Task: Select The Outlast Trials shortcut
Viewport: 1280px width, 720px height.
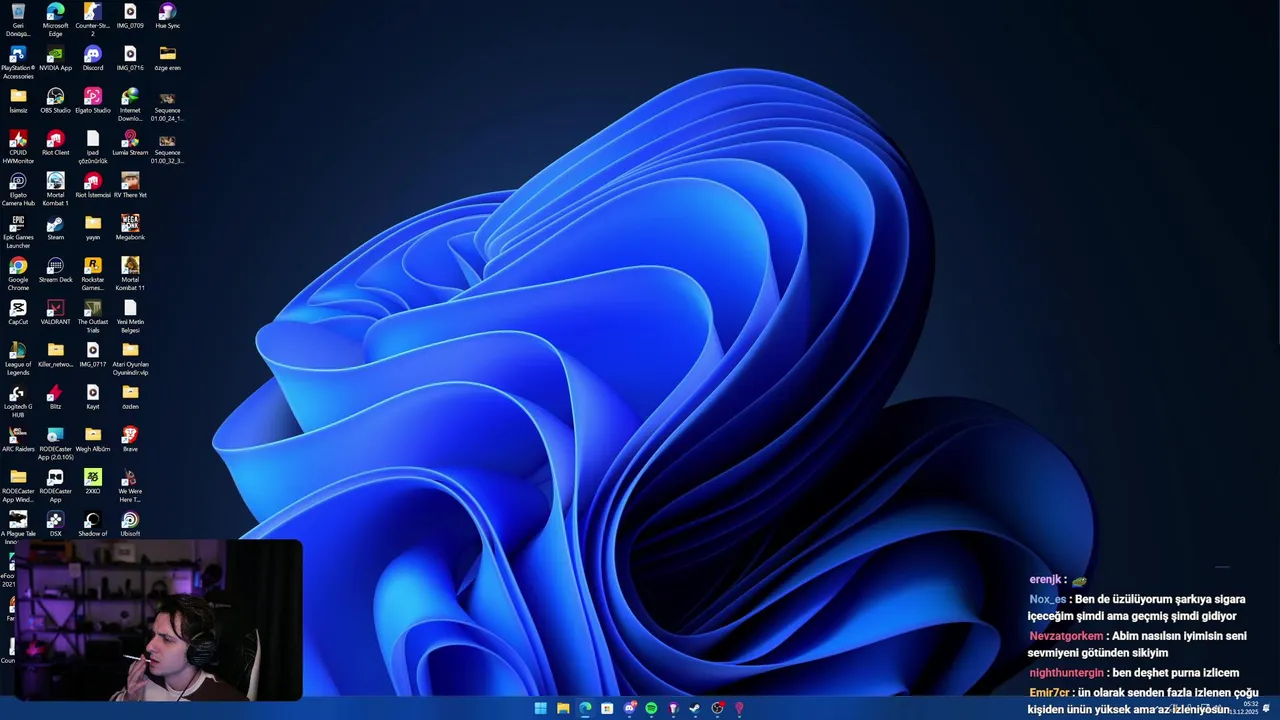Action: coord(92,316)
